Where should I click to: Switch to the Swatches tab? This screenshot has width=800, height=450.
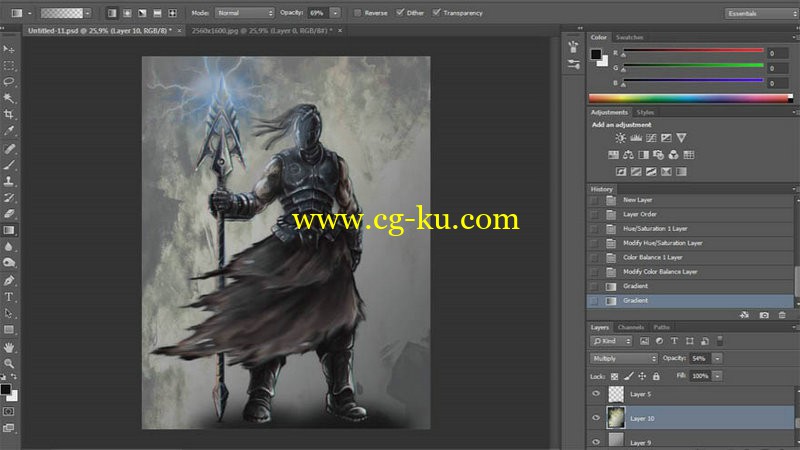(x=629, y=37)
